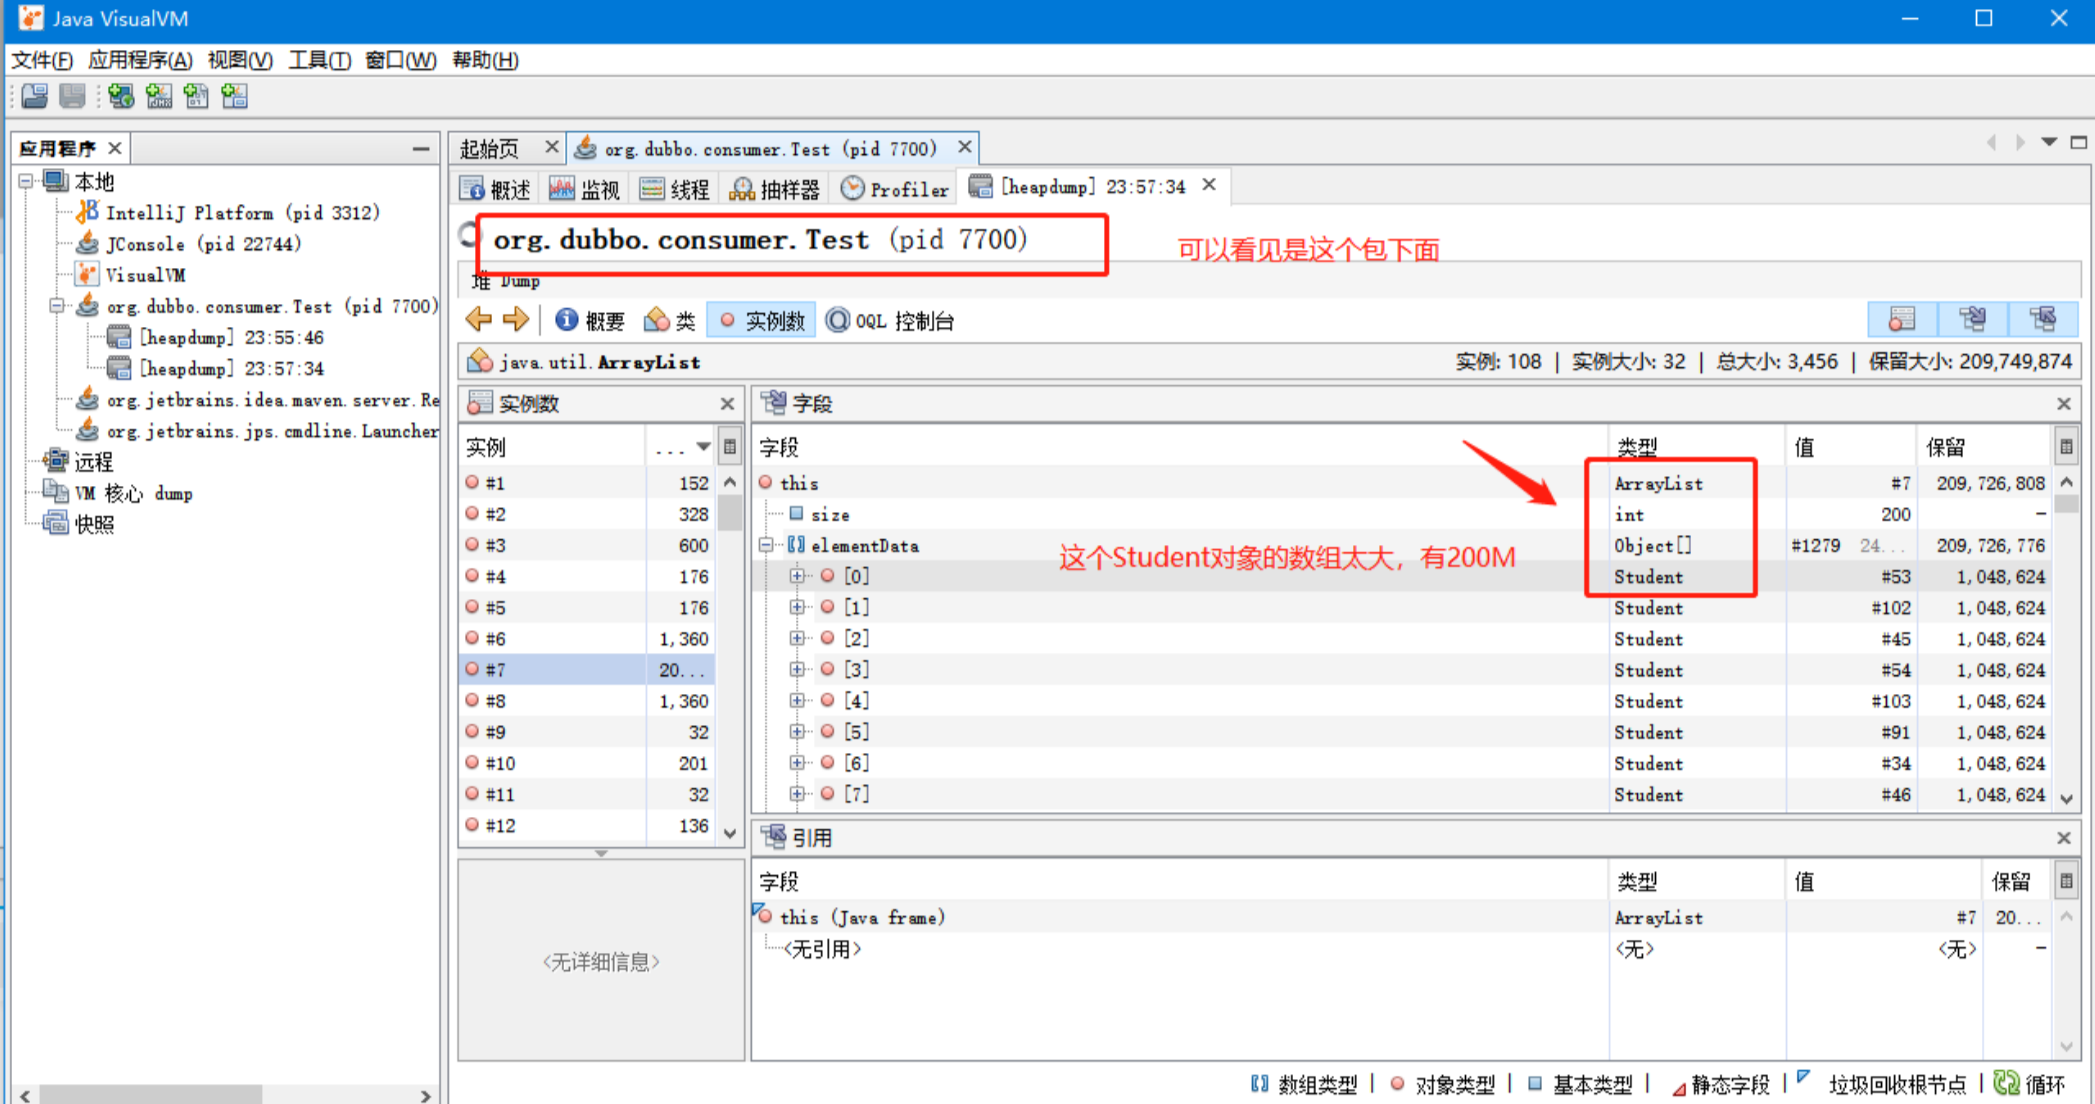
Task: Collapse the 本地 local tree node
Action: coord(26,181)
